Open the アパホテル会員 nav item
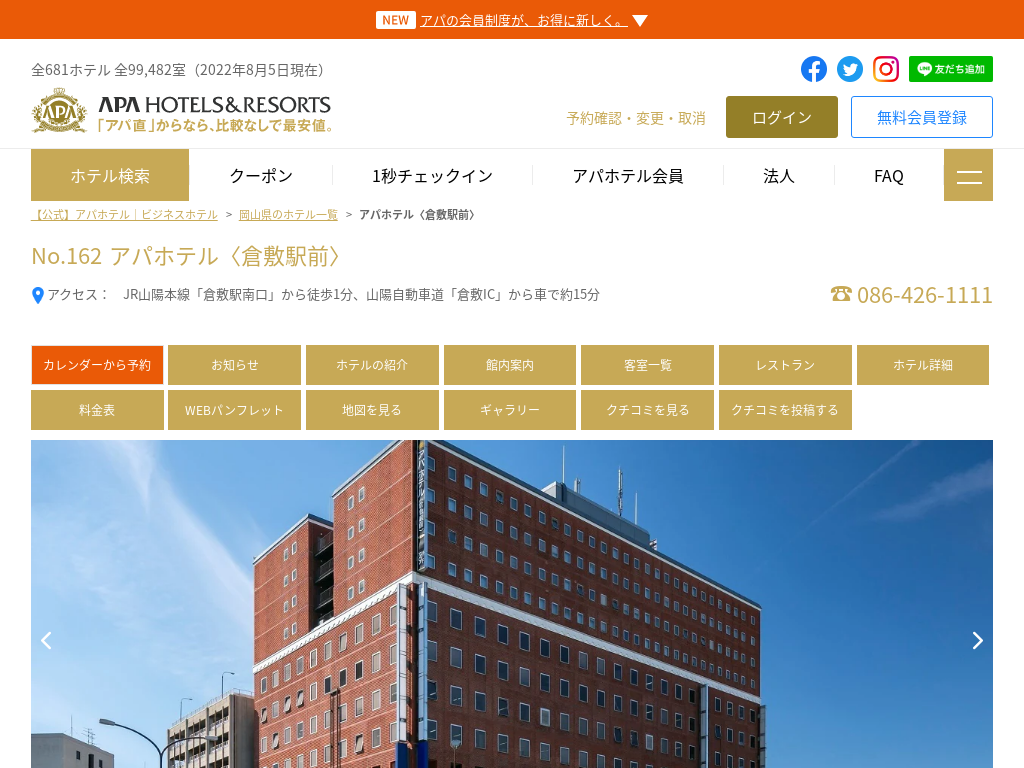 [628, 176]
